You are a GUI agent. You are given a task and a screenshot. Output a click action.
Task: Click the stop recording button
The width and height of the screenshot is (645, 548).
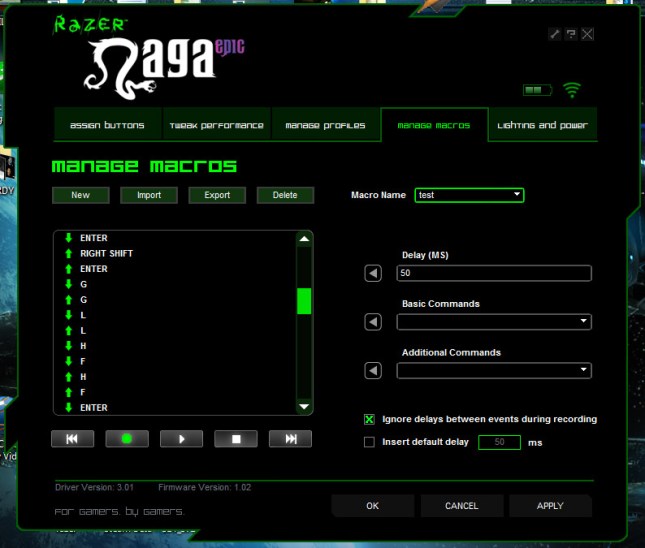pos(235,439)
